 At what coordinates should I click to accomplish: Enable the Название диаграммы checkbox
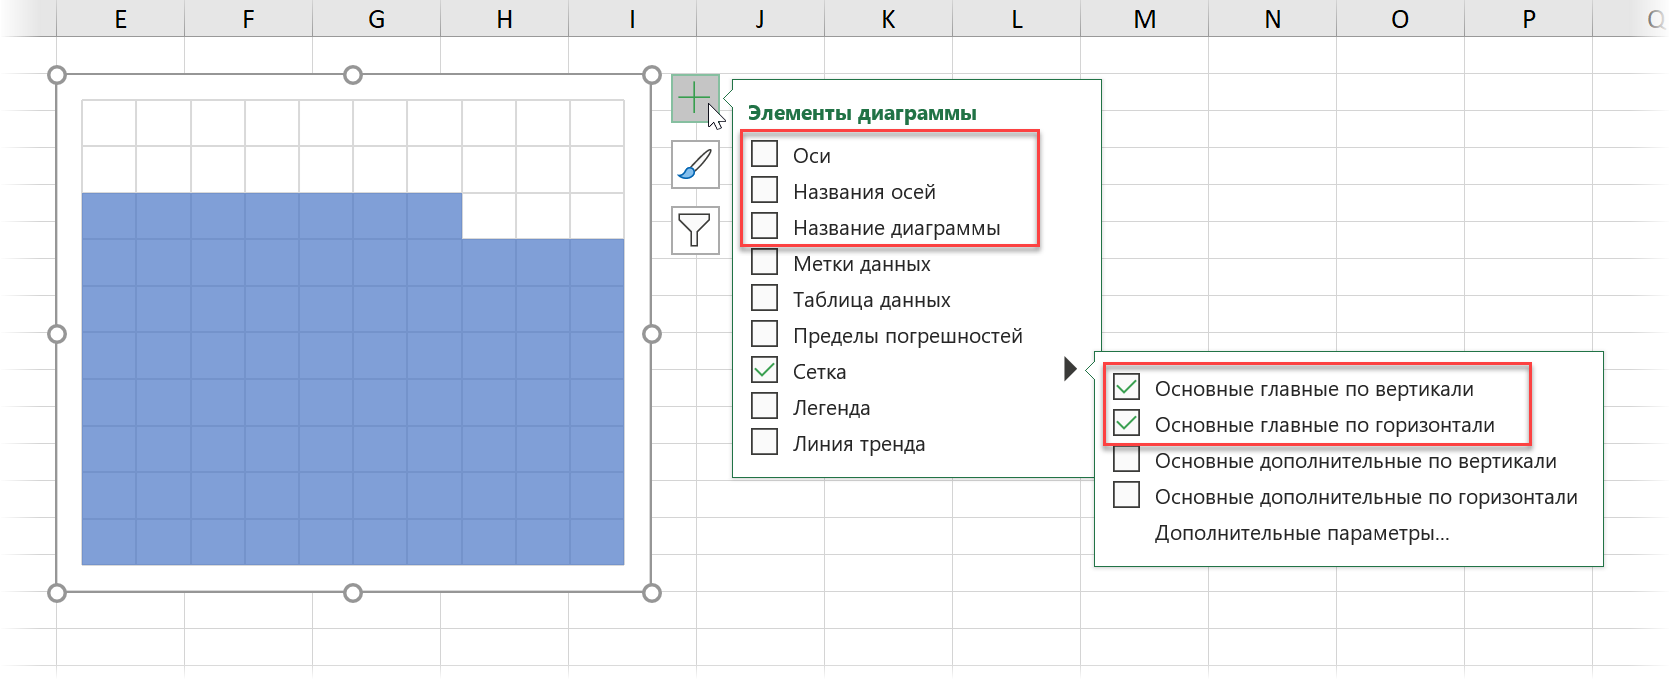click(765, 226)
